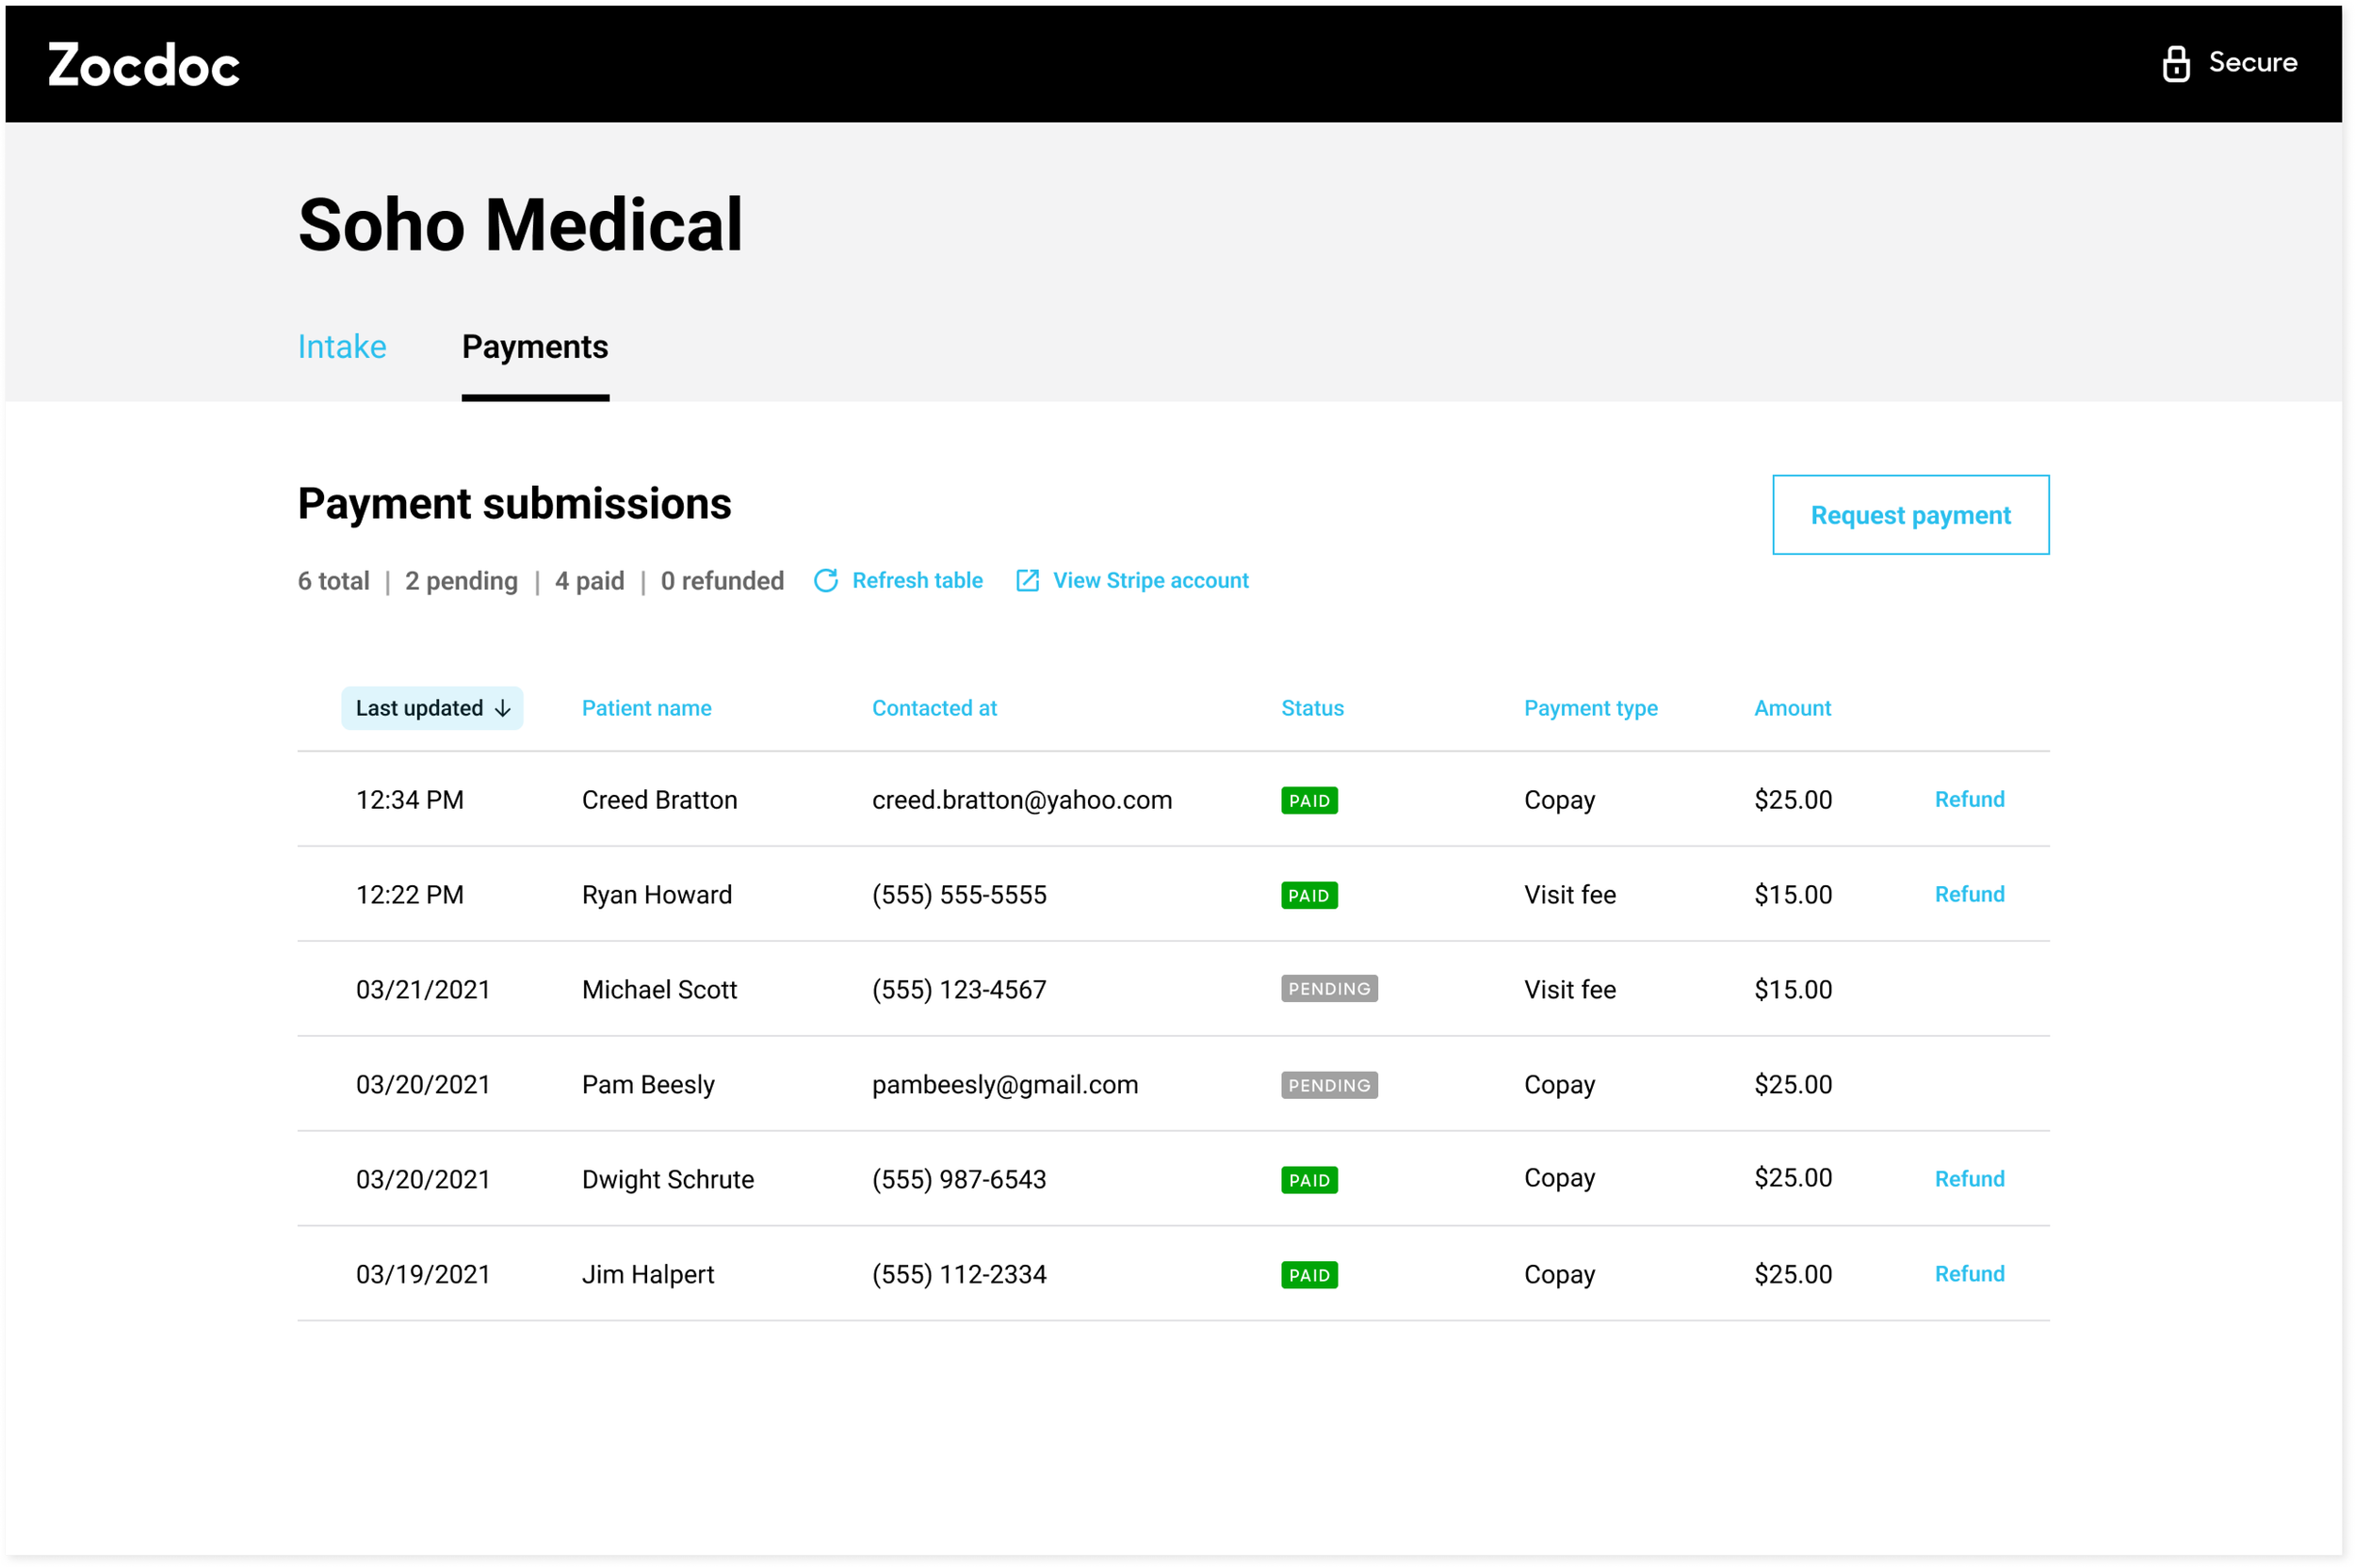Click the Zocdoc logo
This screenshot has height=1568, width=2355.
pyautogui.click(x=144, y=65)
